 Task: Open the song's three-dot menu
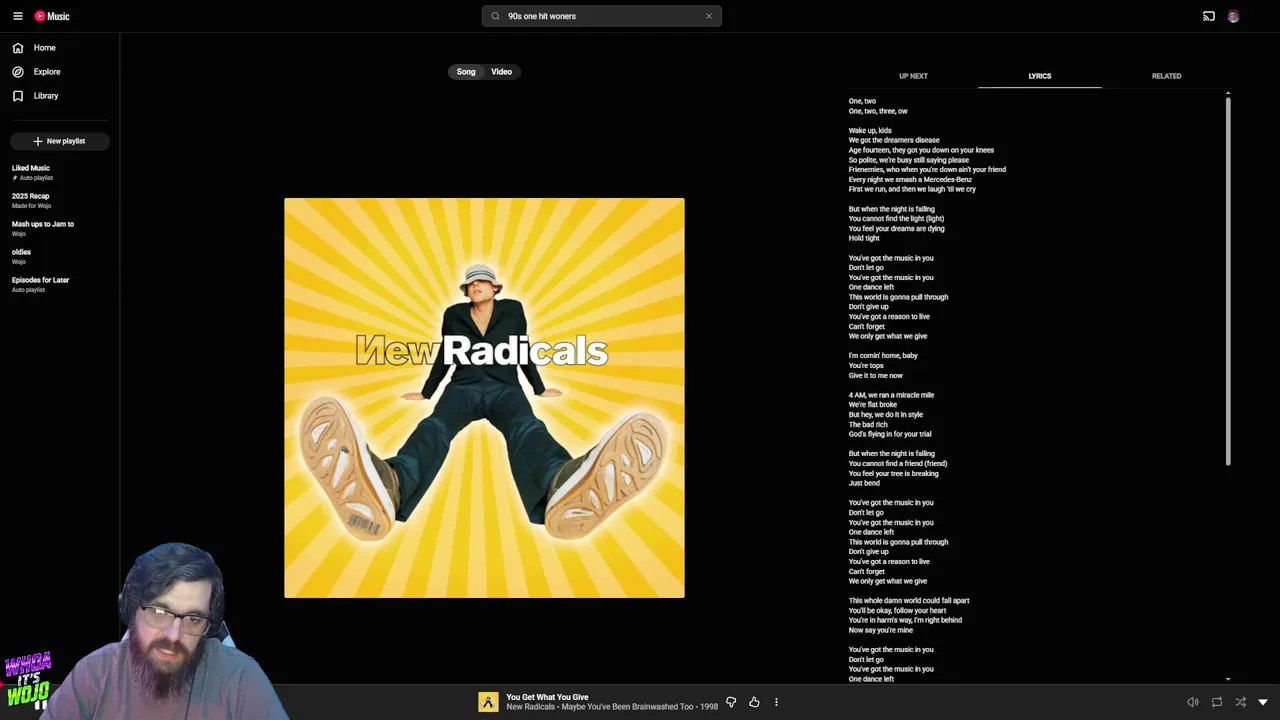click(776, 702)
